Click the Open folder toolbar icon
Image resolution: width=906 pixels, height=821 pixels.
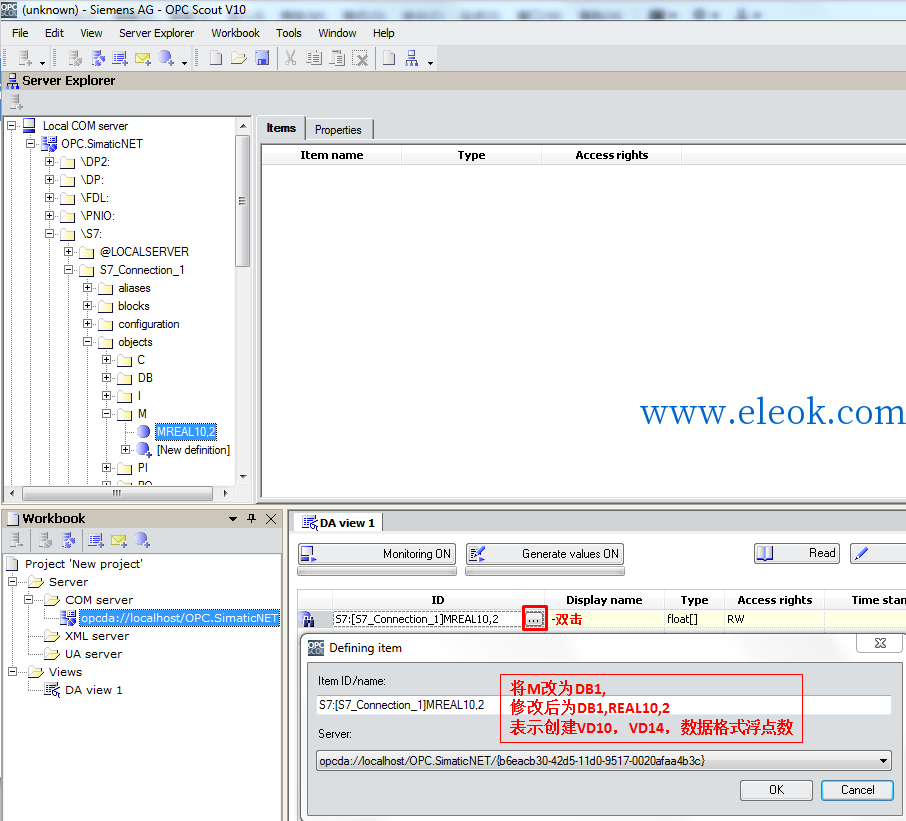coord(239,58)
